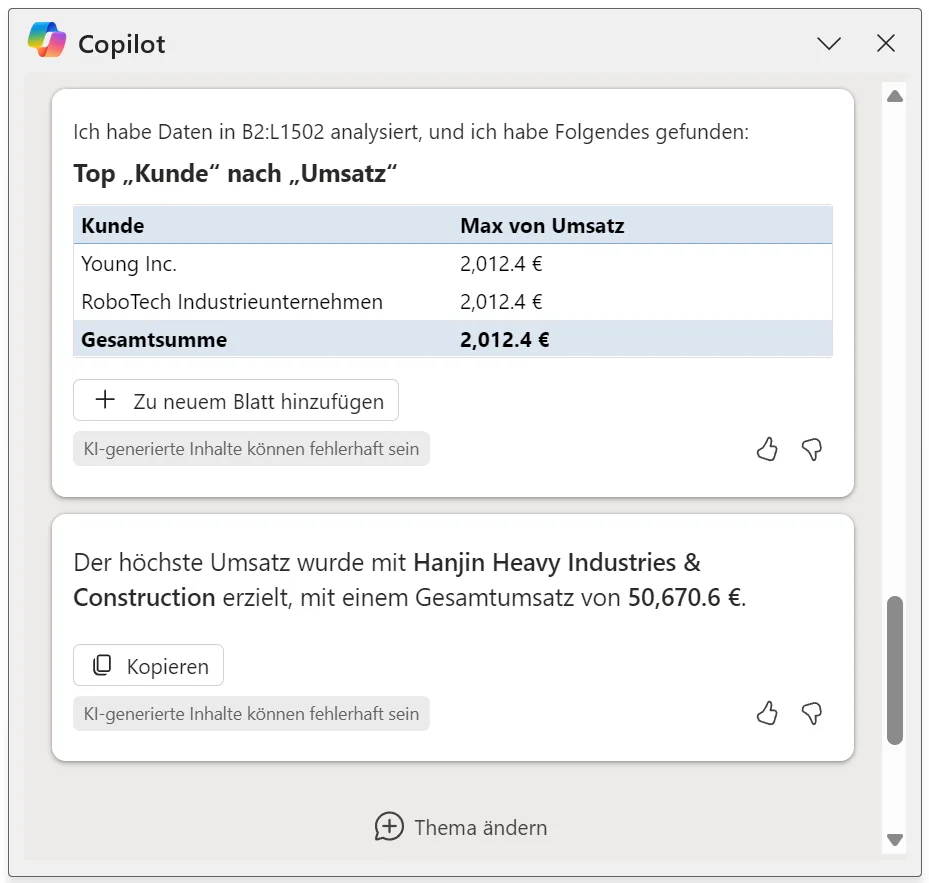Click the 'RoboTech Industrieunternehmen' table cell

coord(232,302)
